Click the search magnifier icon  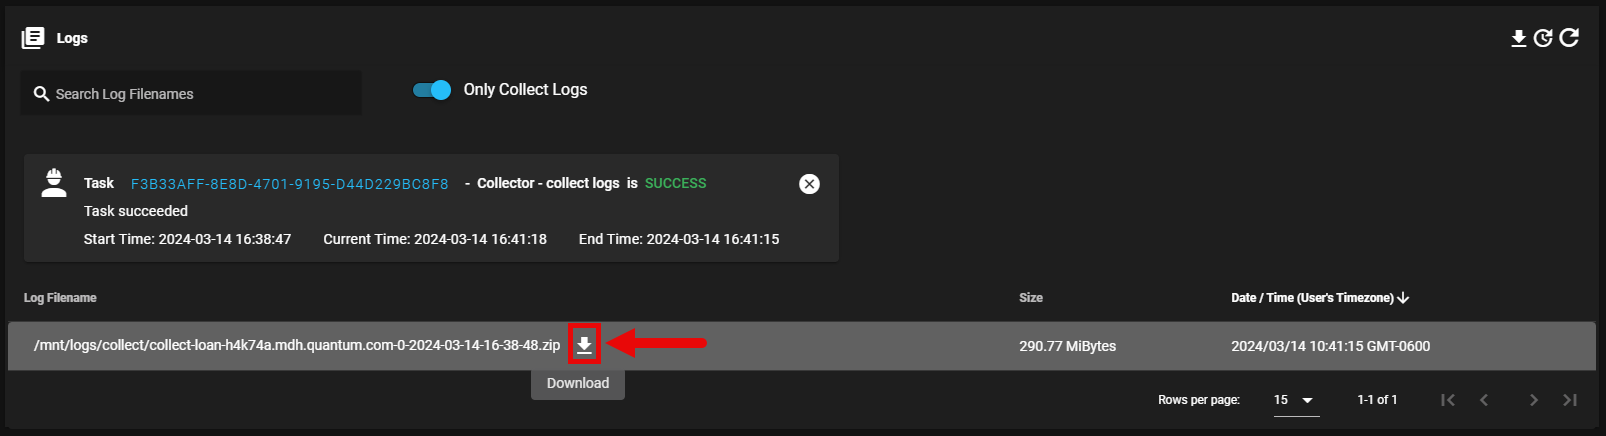pyautogui.click(x=41, y=94)
